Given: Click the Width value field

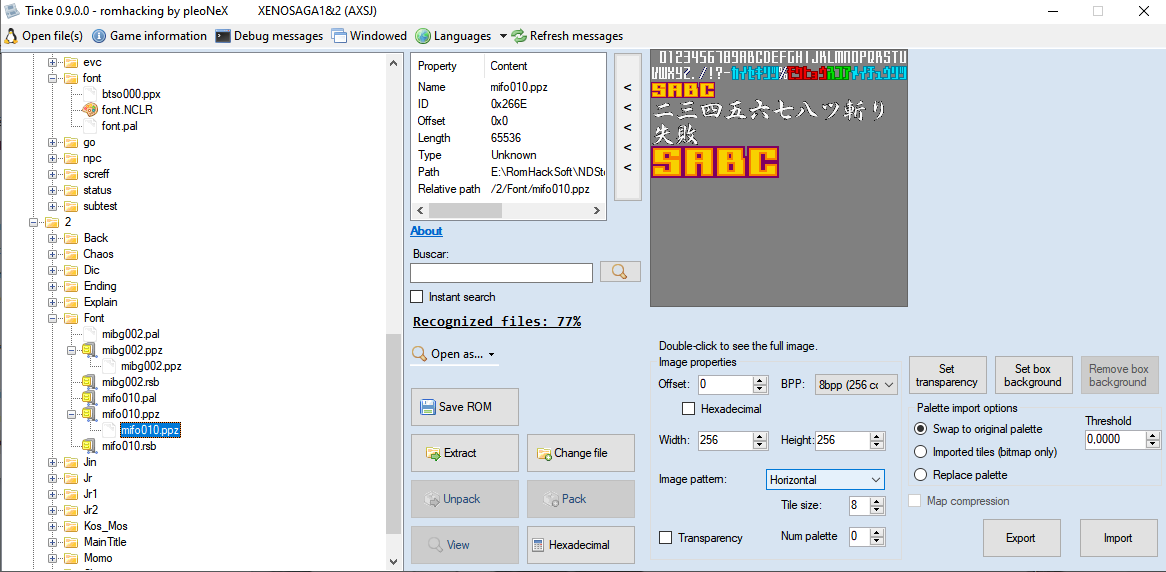Looking at the screenshot, I should pos(726,440).
